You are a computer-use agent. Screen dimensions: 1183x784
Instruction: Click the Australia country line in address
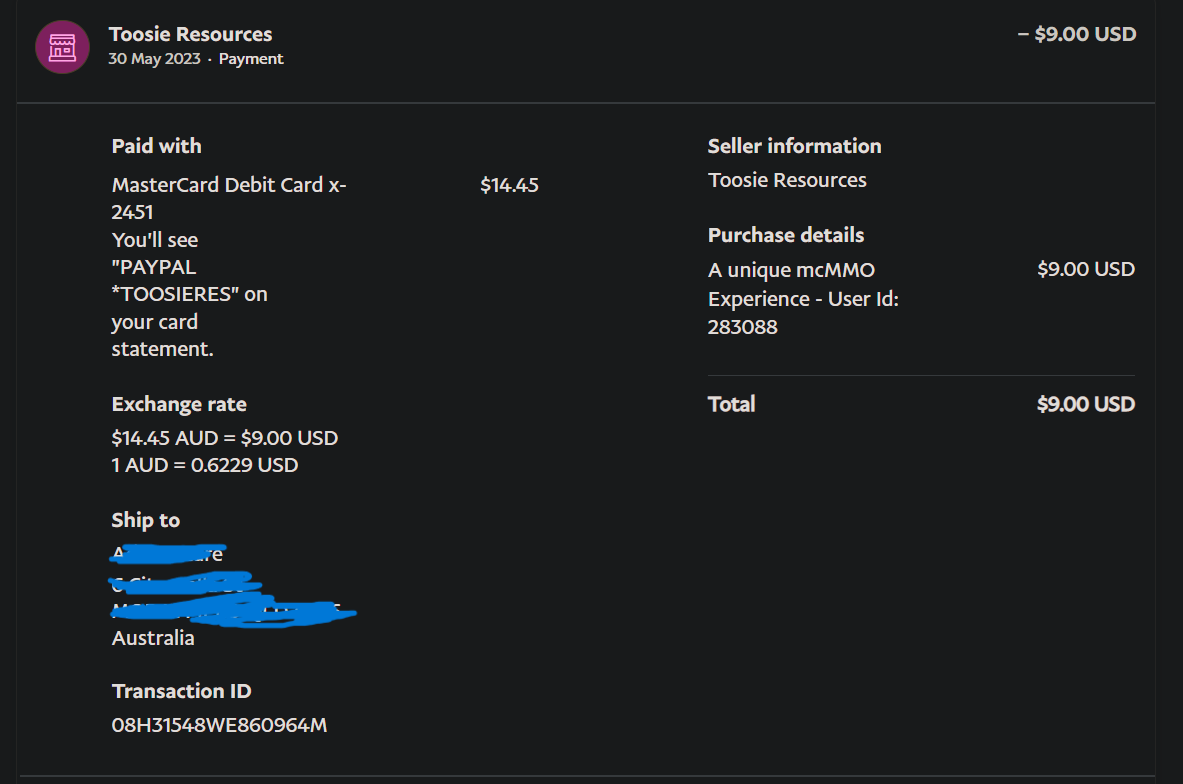(153, 638)
